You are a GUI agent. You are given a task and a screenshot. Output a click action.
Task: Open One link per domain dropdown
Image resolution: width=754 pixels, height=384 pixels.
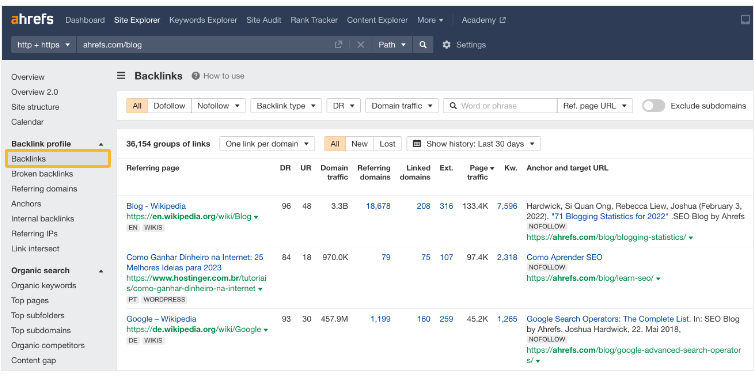pyautogui.click(x=267, y=144)
